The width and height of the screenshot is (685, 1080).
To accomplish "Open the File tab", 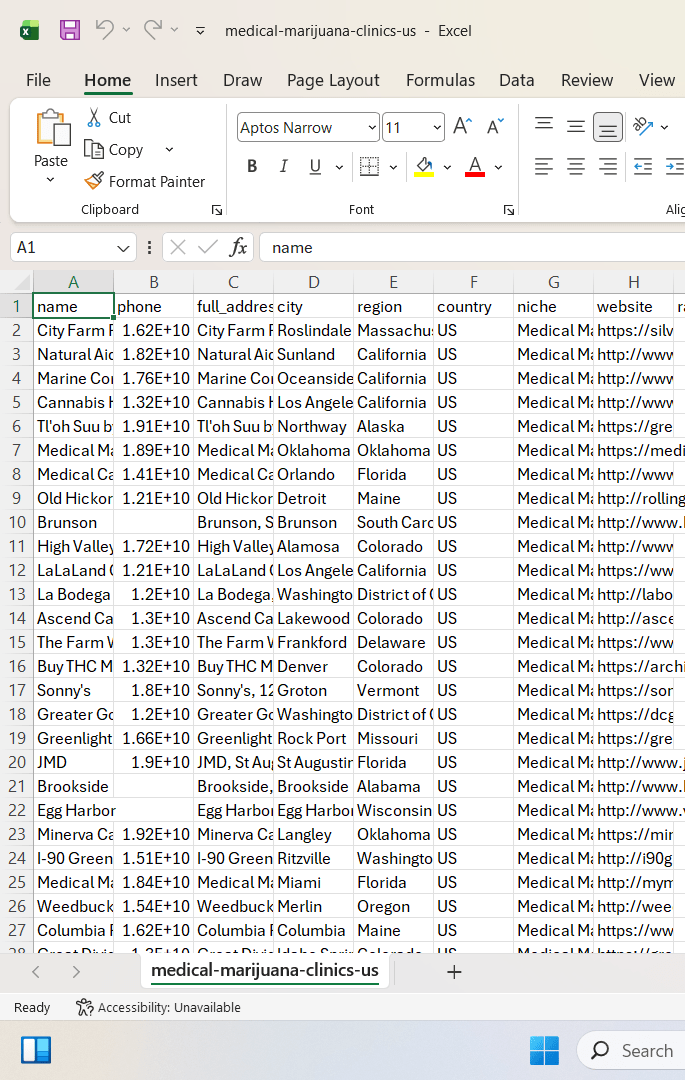I will tap(39, 81).
